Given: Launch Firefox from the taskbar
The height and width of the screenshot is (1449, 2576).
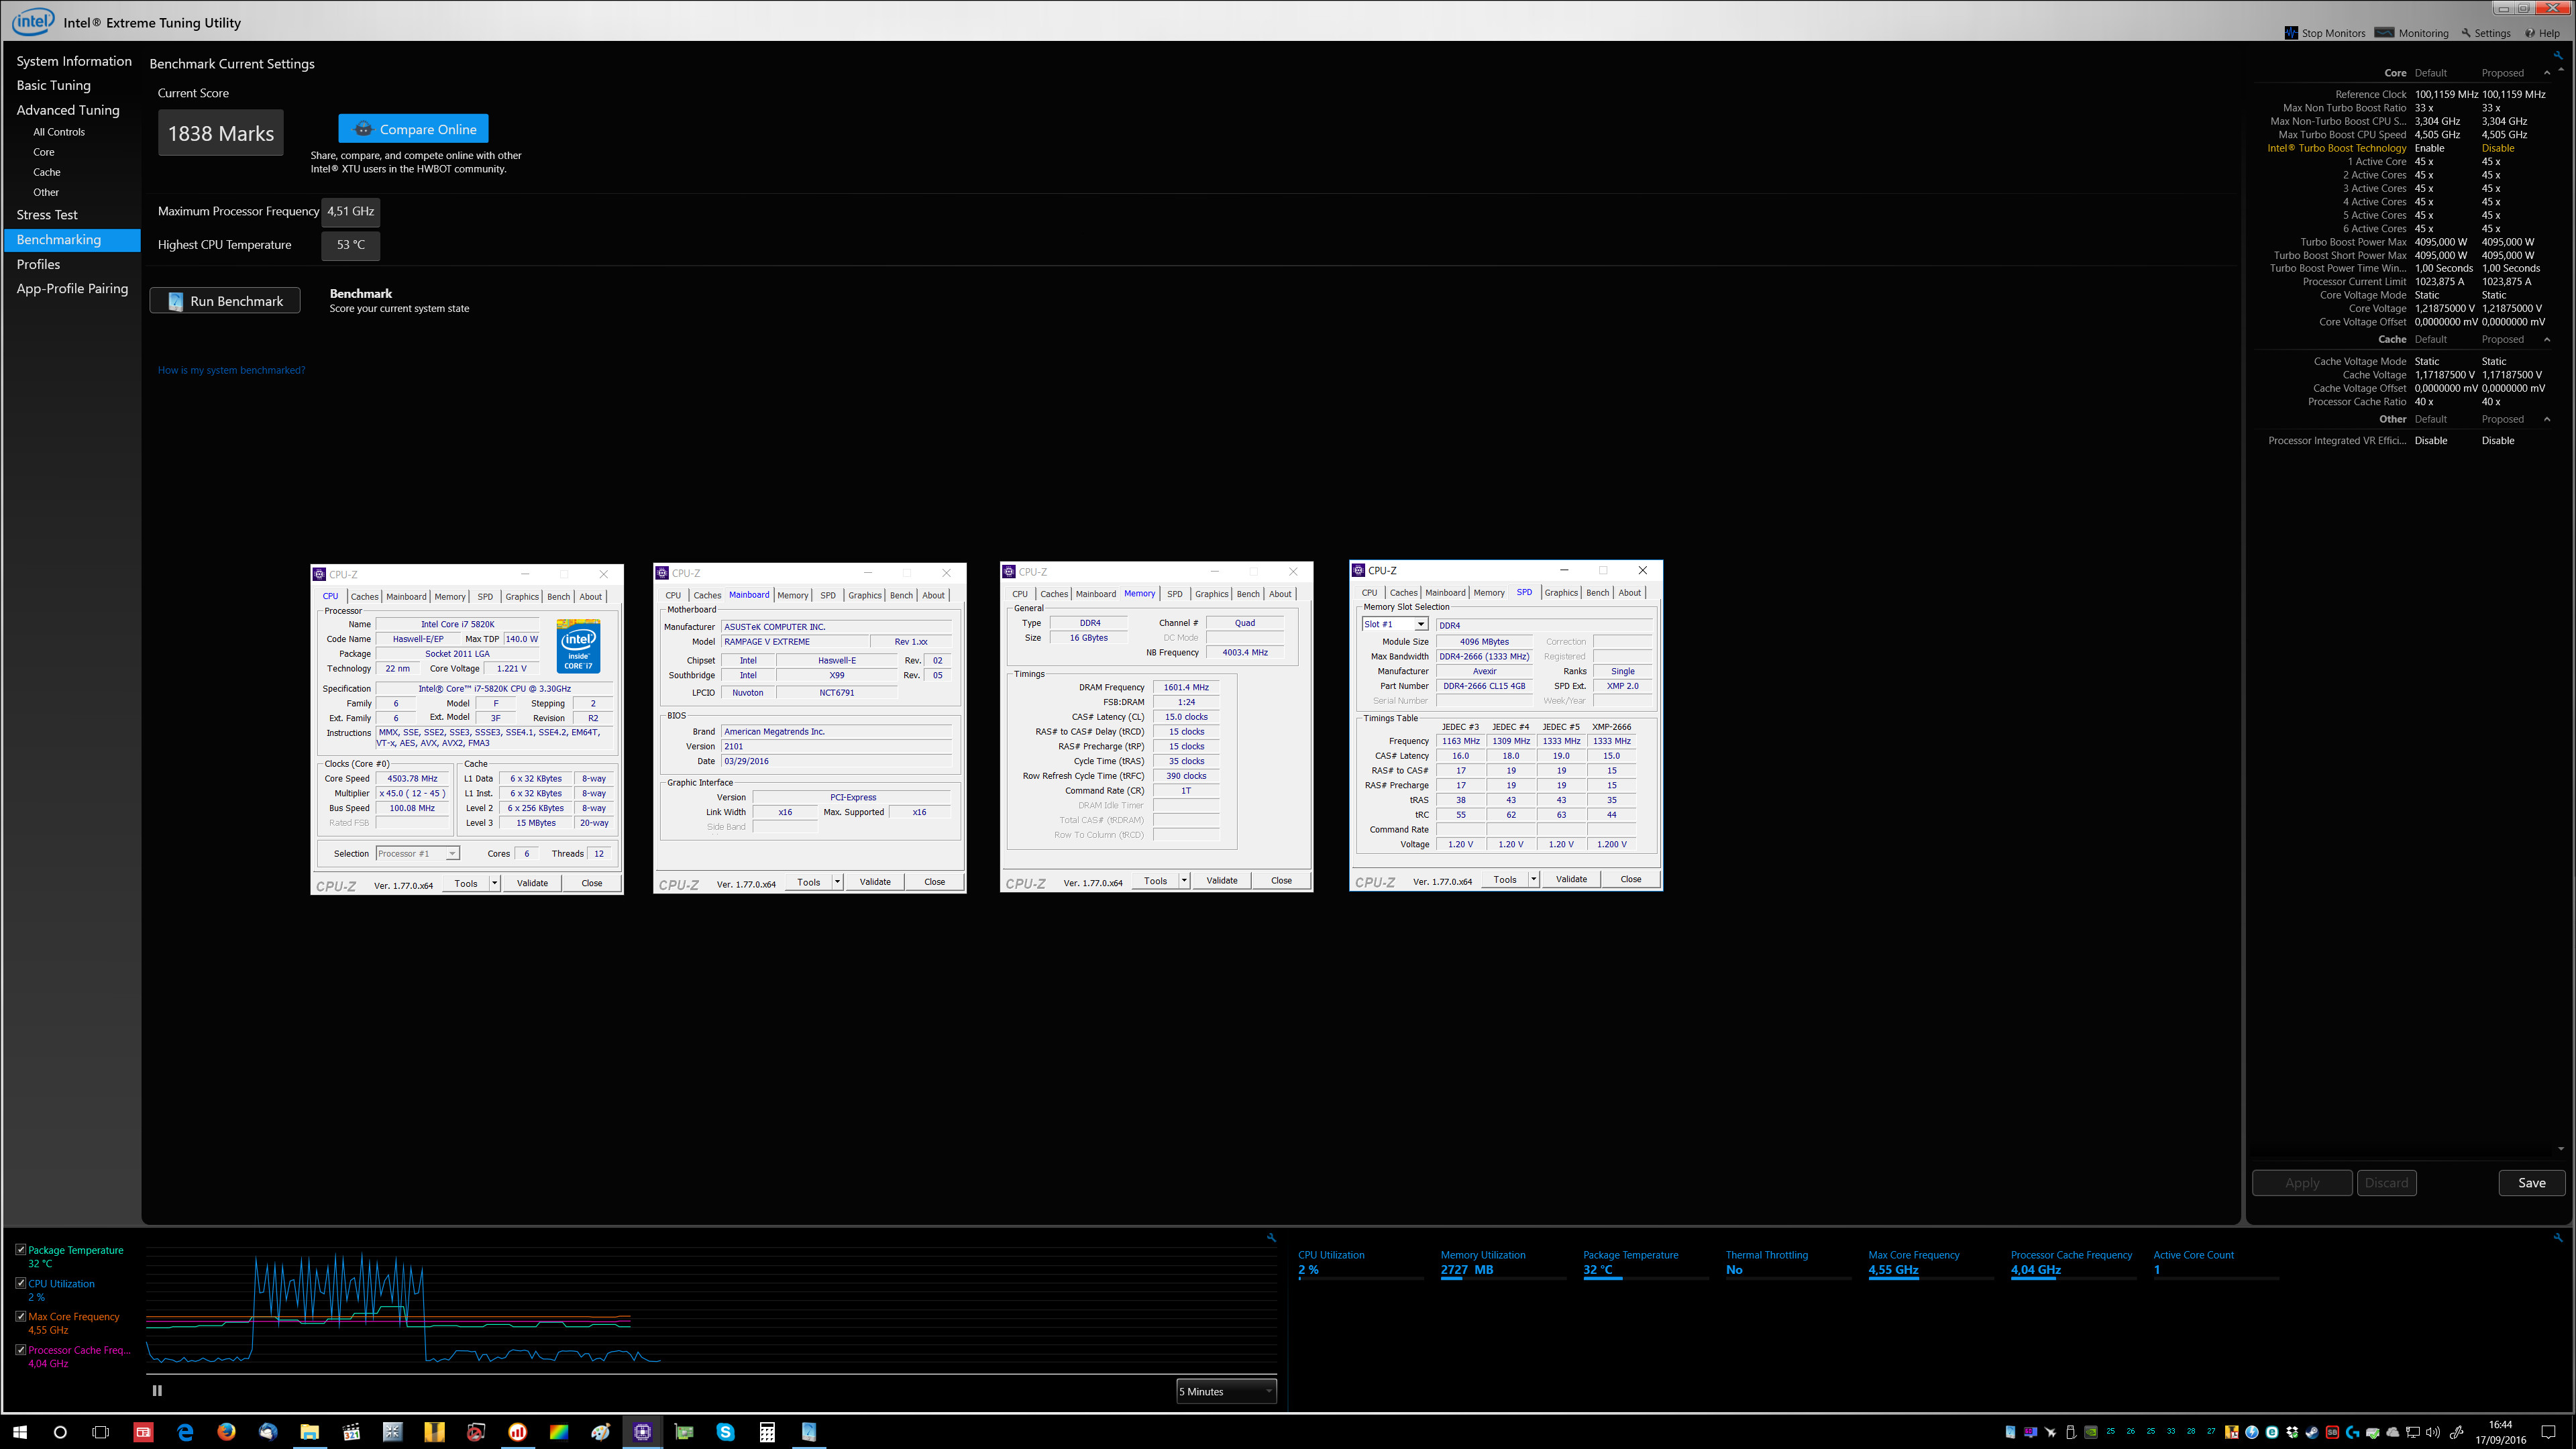Looking at the screenshot, I should 226,1432.
